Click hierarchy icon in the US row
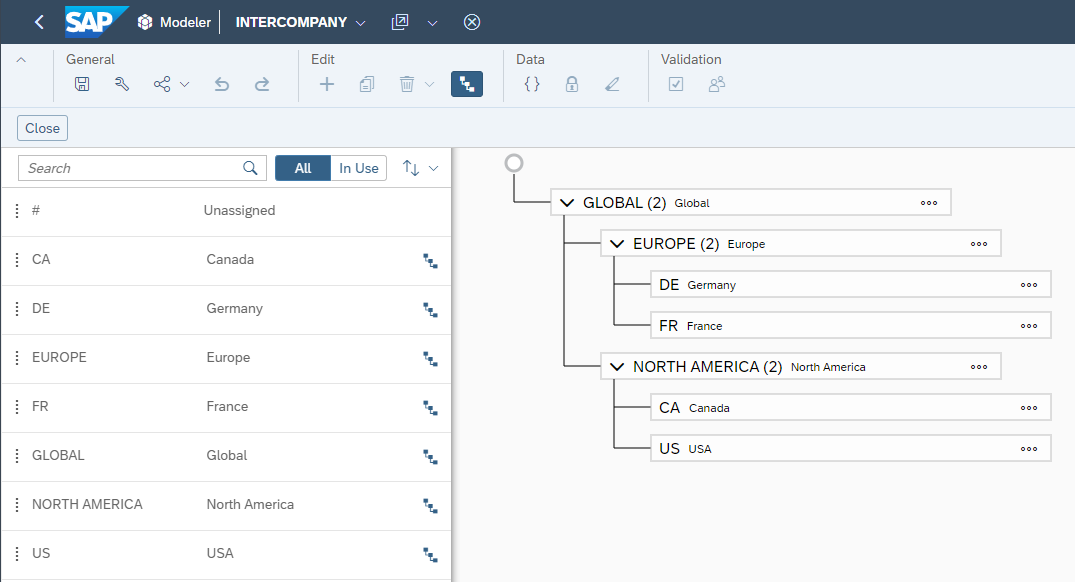This screenshot has width=1075, height=582. tap(430, 555)
